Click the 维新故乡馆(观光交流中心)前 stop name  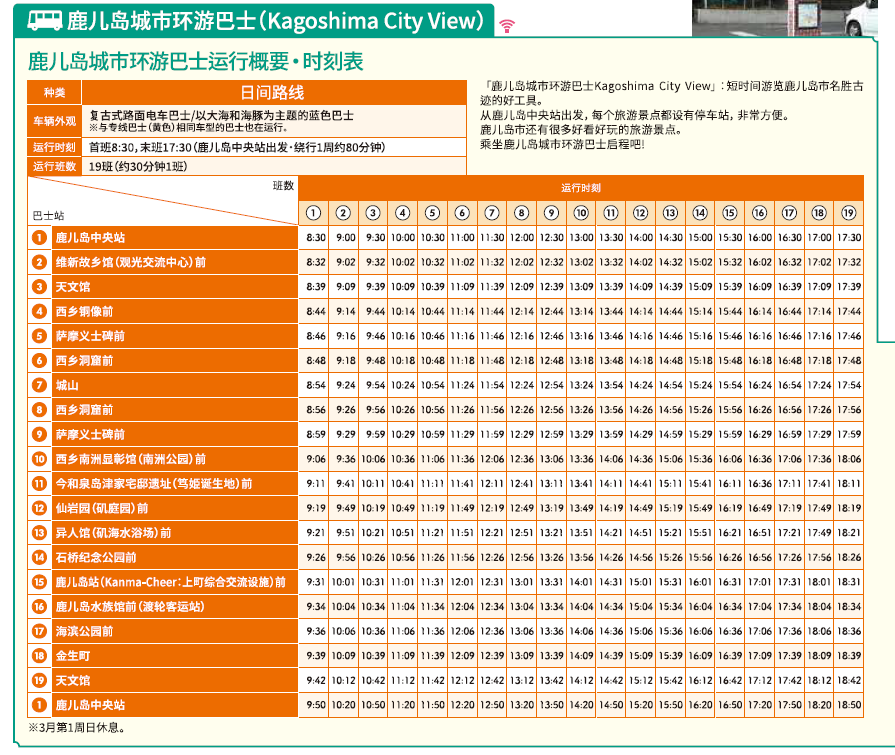tap(130, 262)
